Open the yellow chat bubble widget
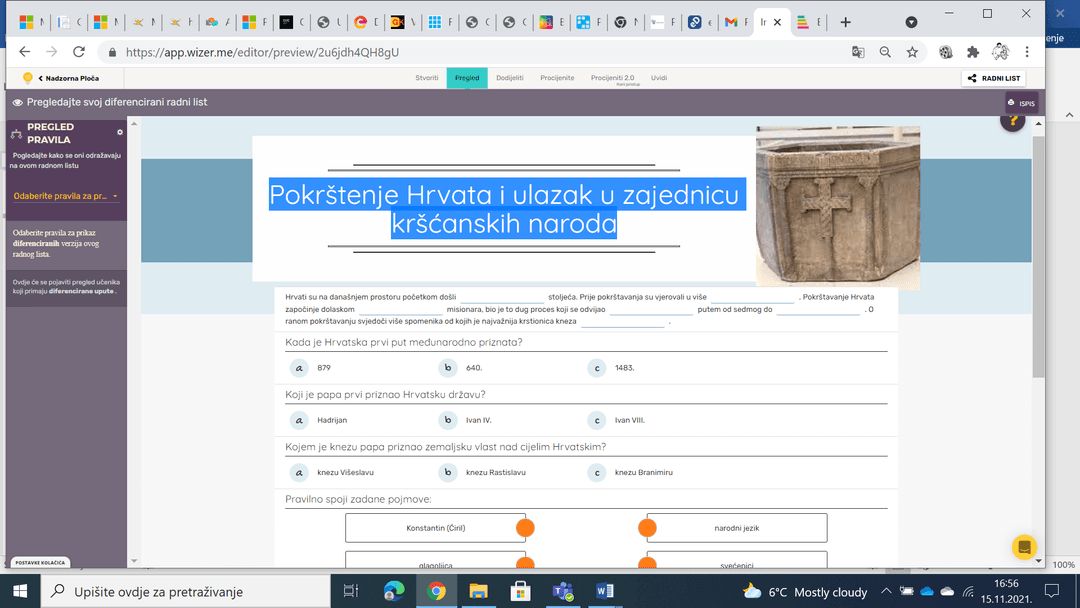This screenshot has height=608, width=1080. point(1024,546)
